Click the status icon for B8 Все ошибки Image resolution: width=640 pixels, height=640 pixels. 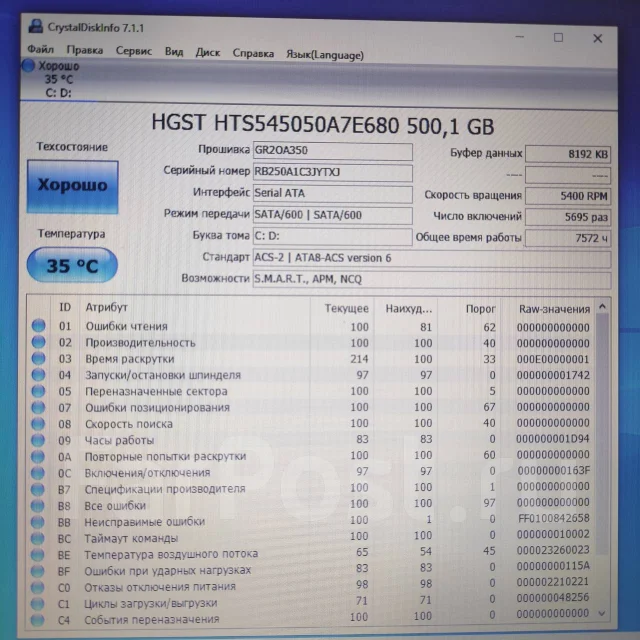pyautogui.click(x=38, y=505)
